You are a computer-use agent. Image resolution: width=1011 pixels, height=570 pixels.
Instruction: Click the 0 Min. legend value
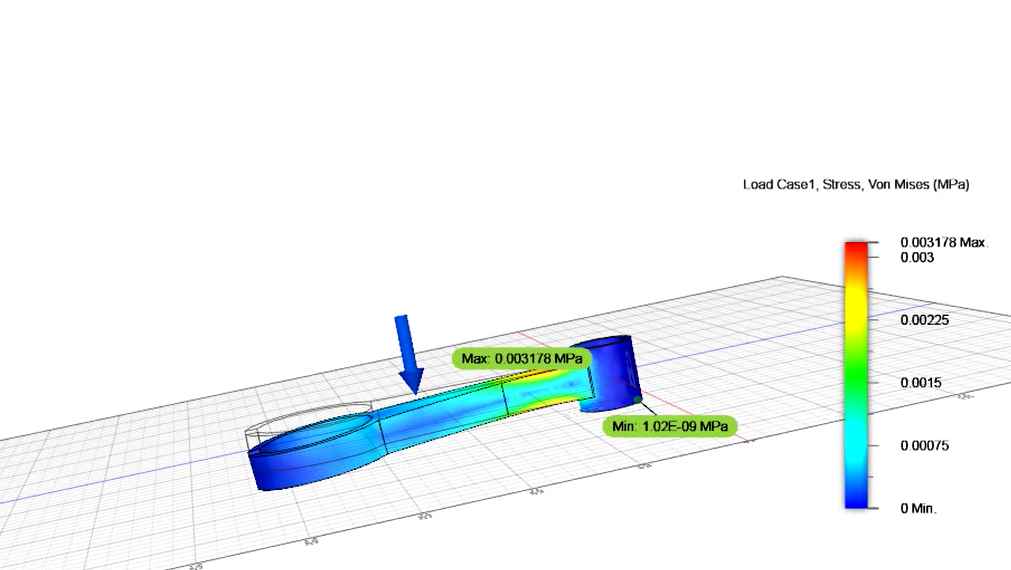point(918,508)
